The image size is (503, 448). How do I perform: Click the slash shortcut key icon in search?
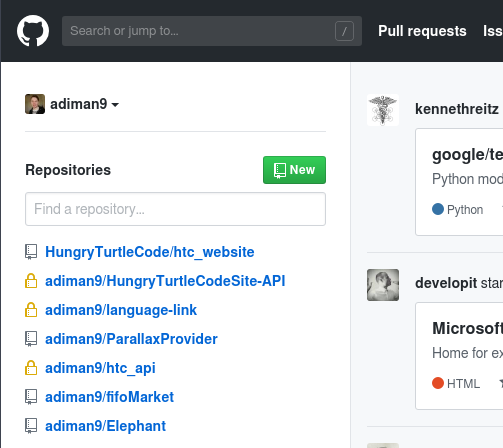click(344, 31)
